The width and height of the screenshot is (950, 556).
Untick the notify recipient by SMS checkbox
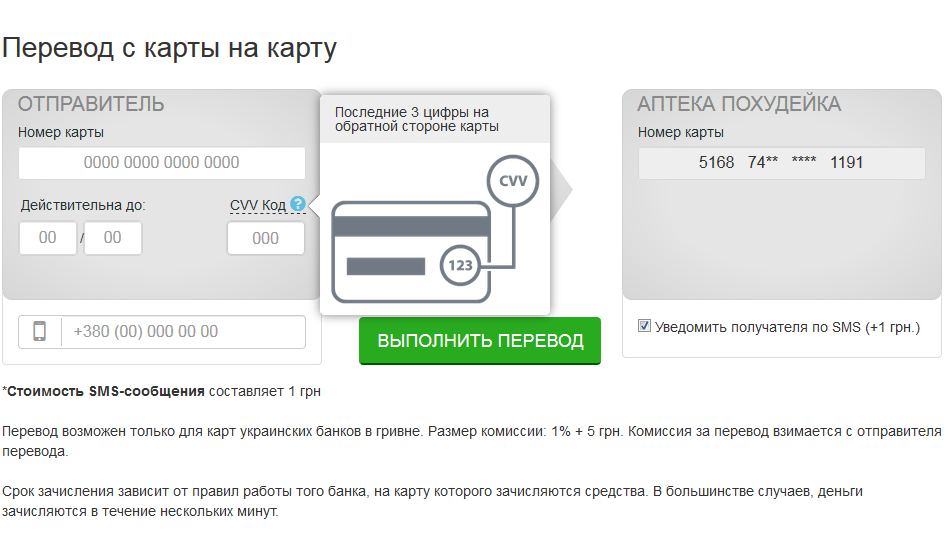coord(644,326)
